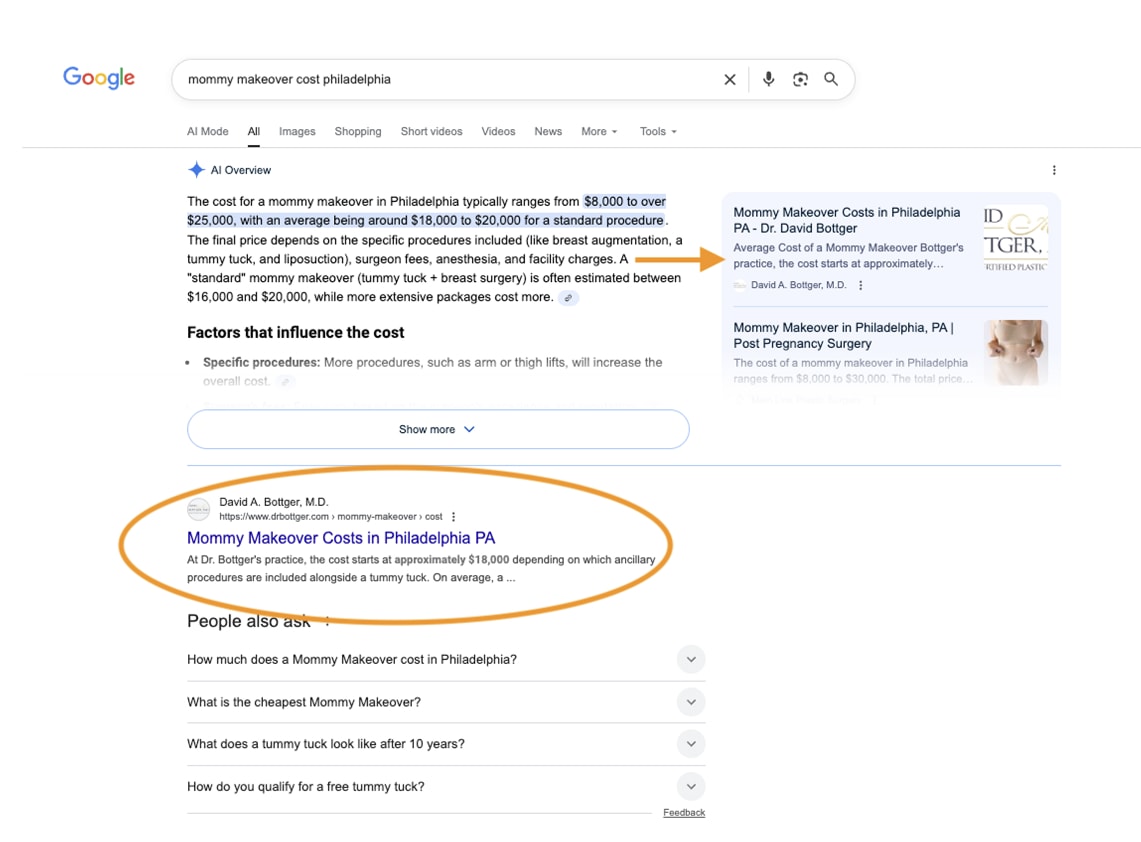Click Show more in AI Overview
Image resolution: width=1141 pixels, height=842 pixels.
(437, 429)
